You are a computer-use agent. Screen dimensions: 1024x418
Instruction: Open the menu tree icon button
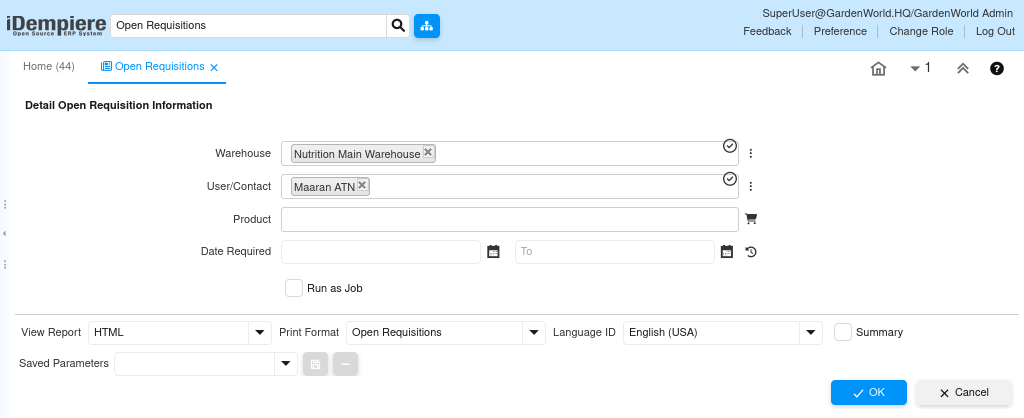point(427,25)
